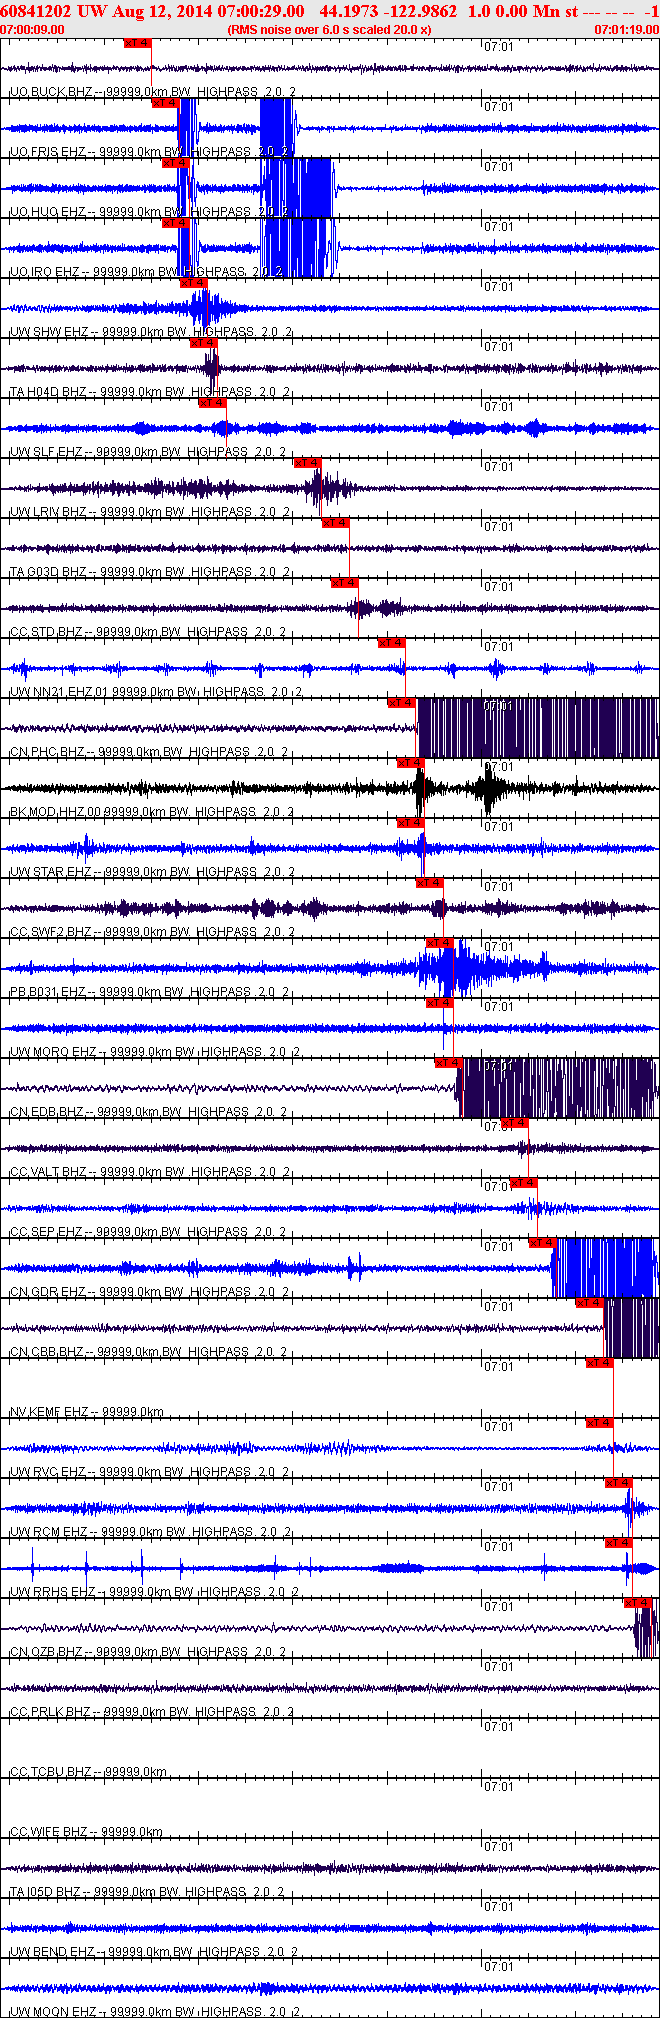Screen dimensions: 660x2018
Task: Click the 'UW.RRHS.EHZ' station label
Action: coord(52,1592)
